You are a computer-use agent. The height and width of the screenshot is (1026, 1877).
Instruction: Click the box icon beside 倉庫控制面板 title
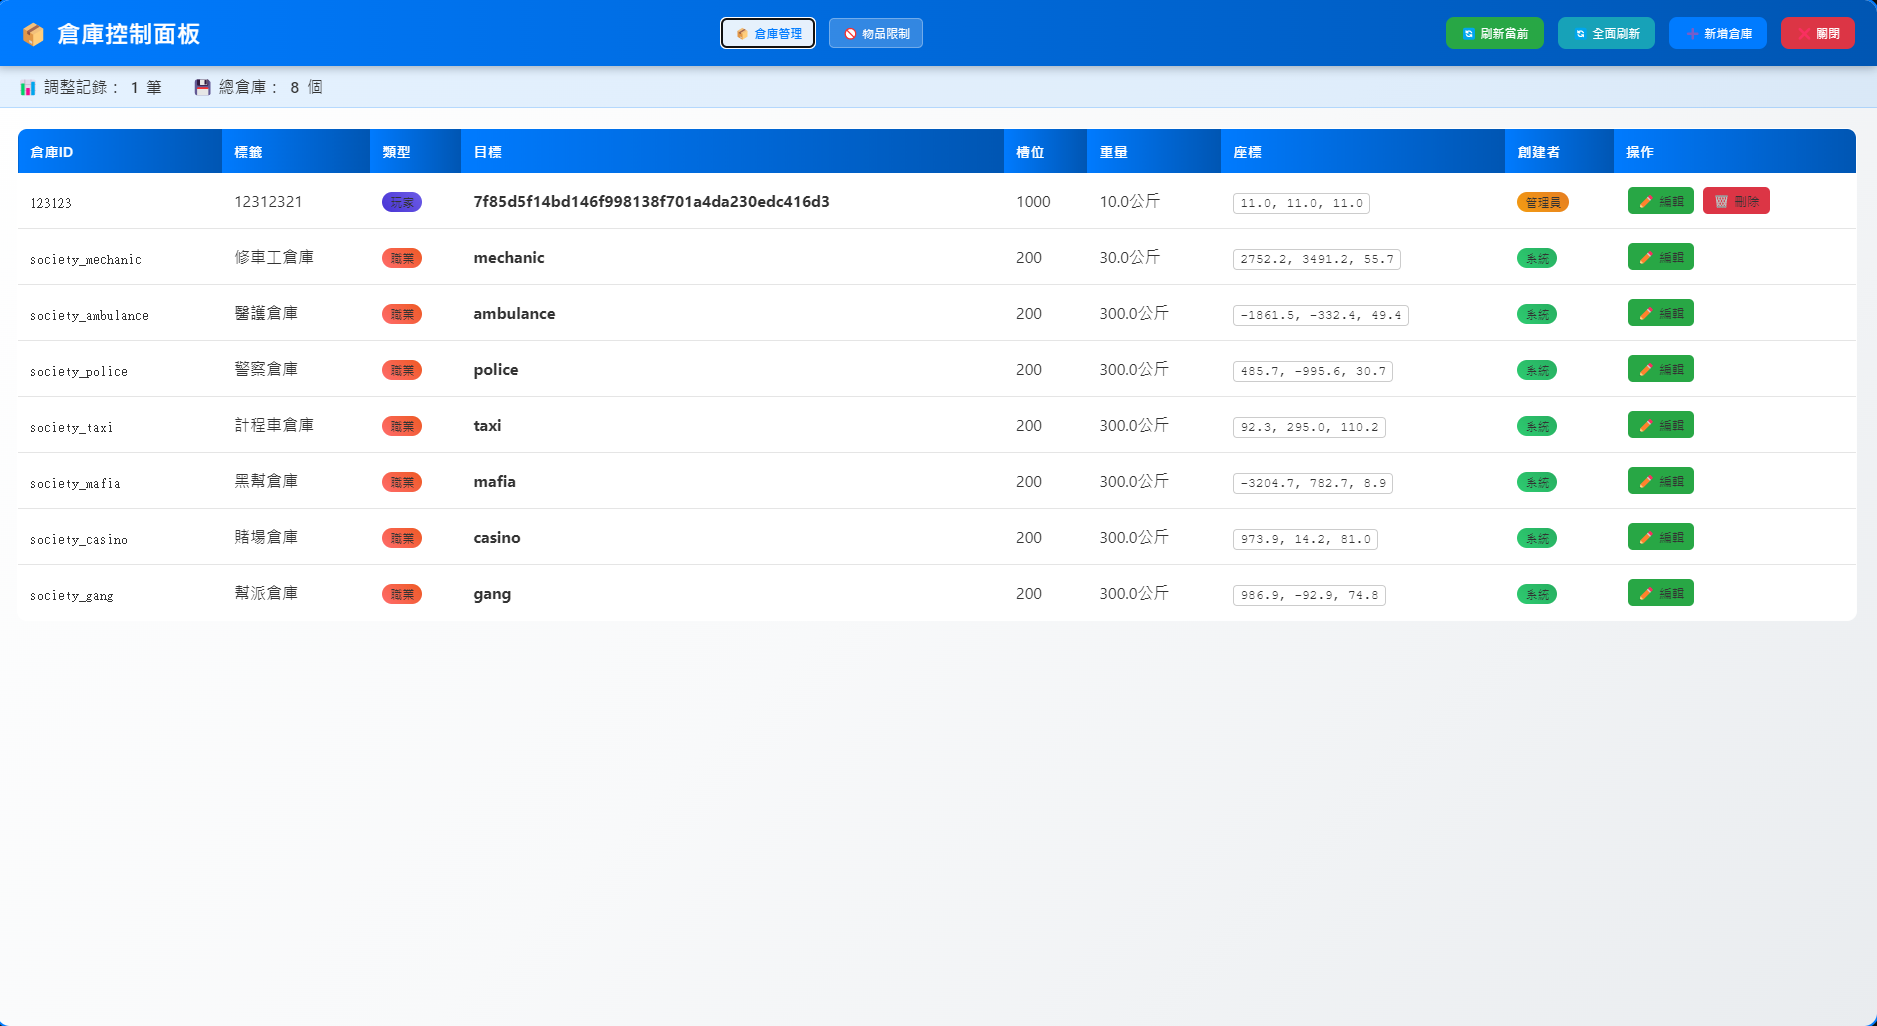[33, 34]
